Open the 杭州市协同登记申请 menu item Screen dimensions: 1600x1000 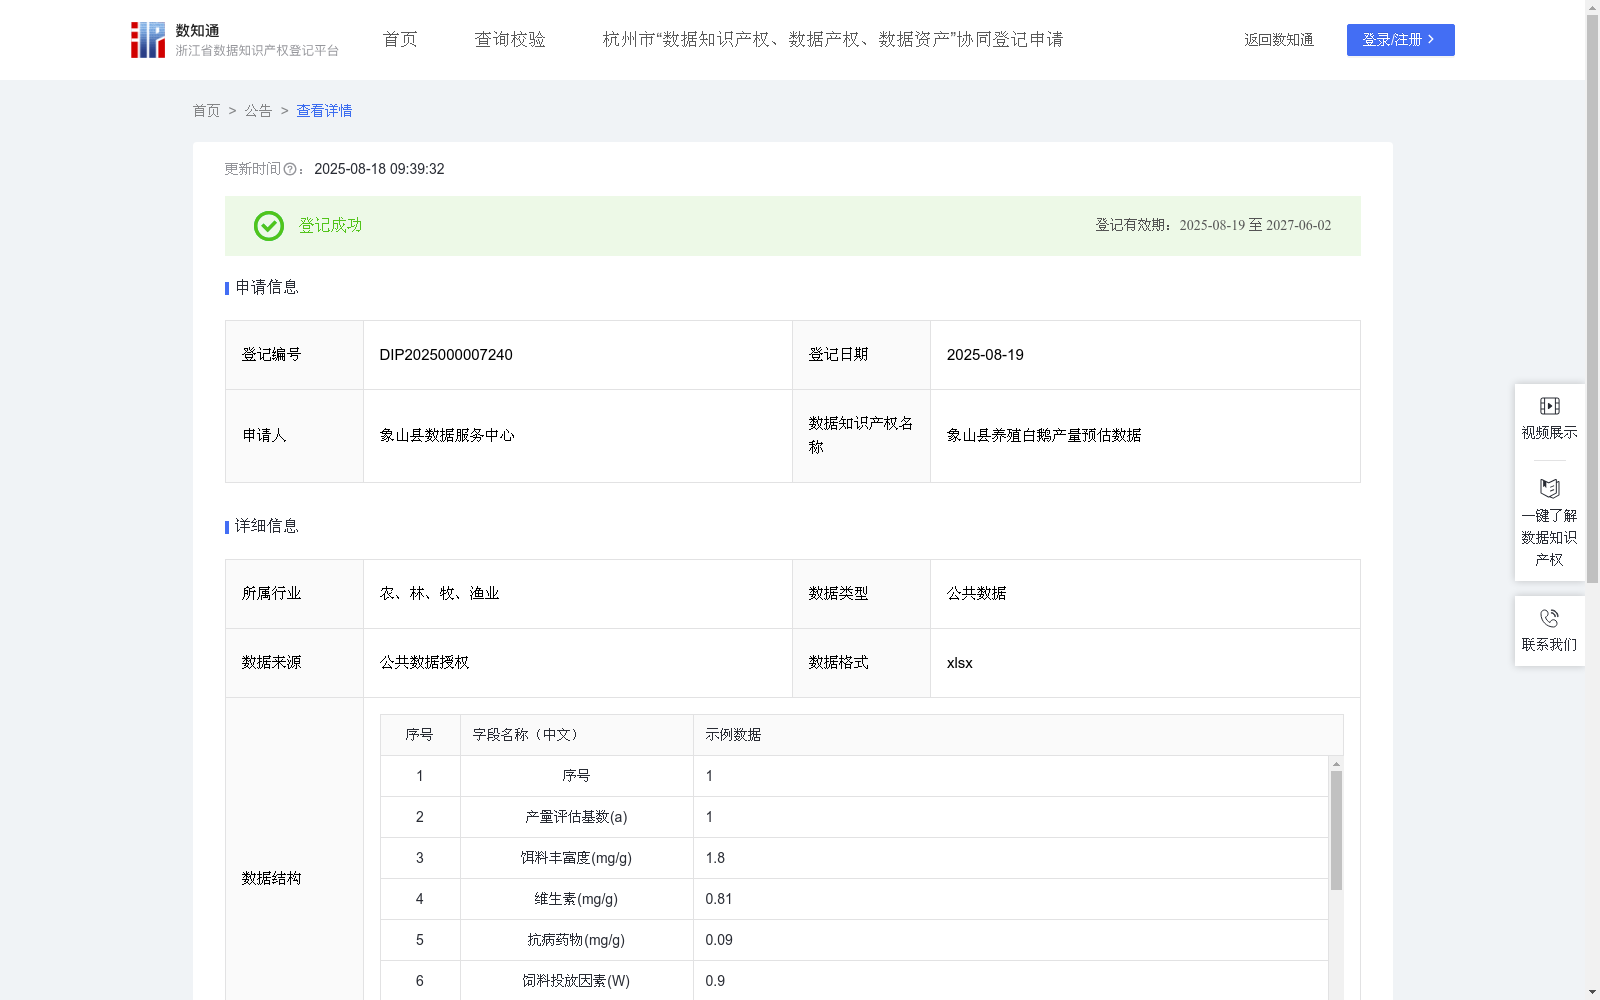pos(832,40)
